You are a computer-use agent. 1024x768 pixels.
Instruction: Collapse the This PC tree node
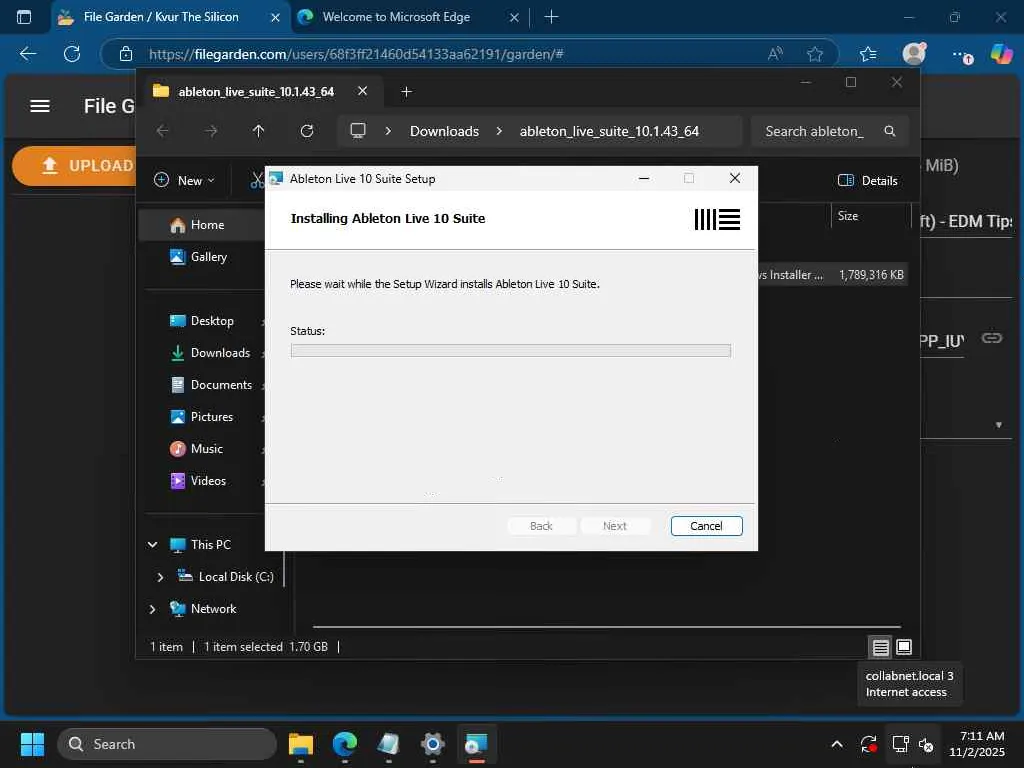(152, 545)
